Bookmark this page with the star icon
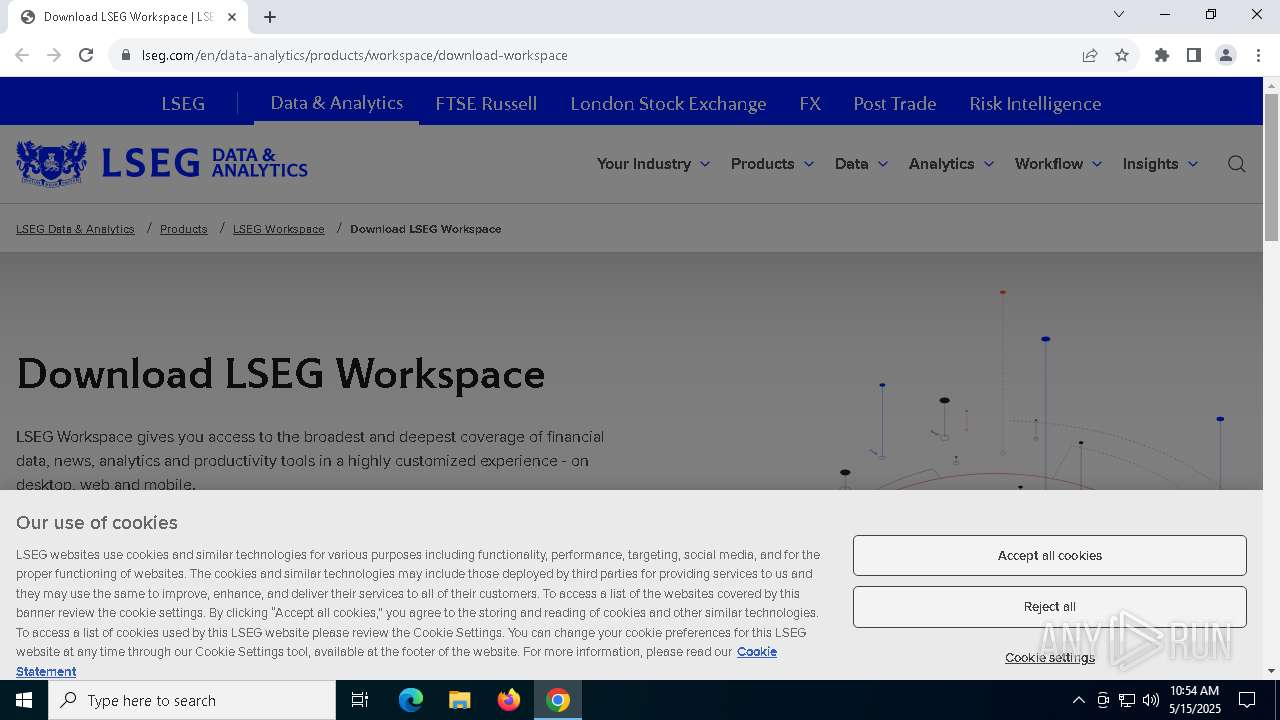 tap(1122, 55)
